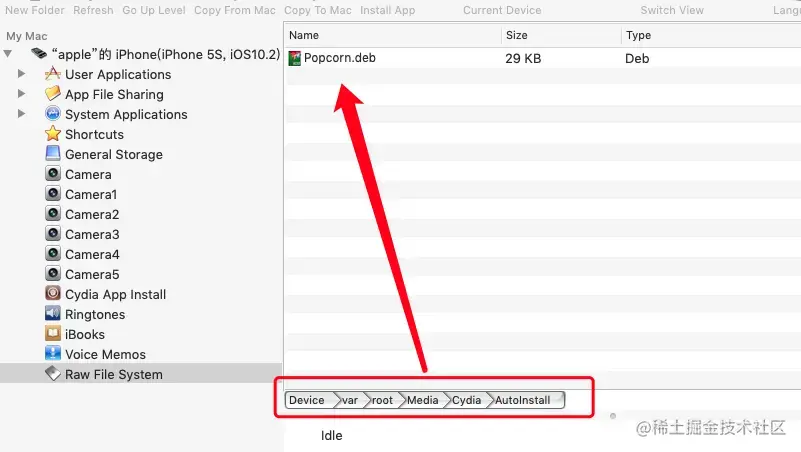Select Ringtones label in sidebar
The height and width of the screenshot is (452, 801).
pyautogui.click(x=95, y=314)
